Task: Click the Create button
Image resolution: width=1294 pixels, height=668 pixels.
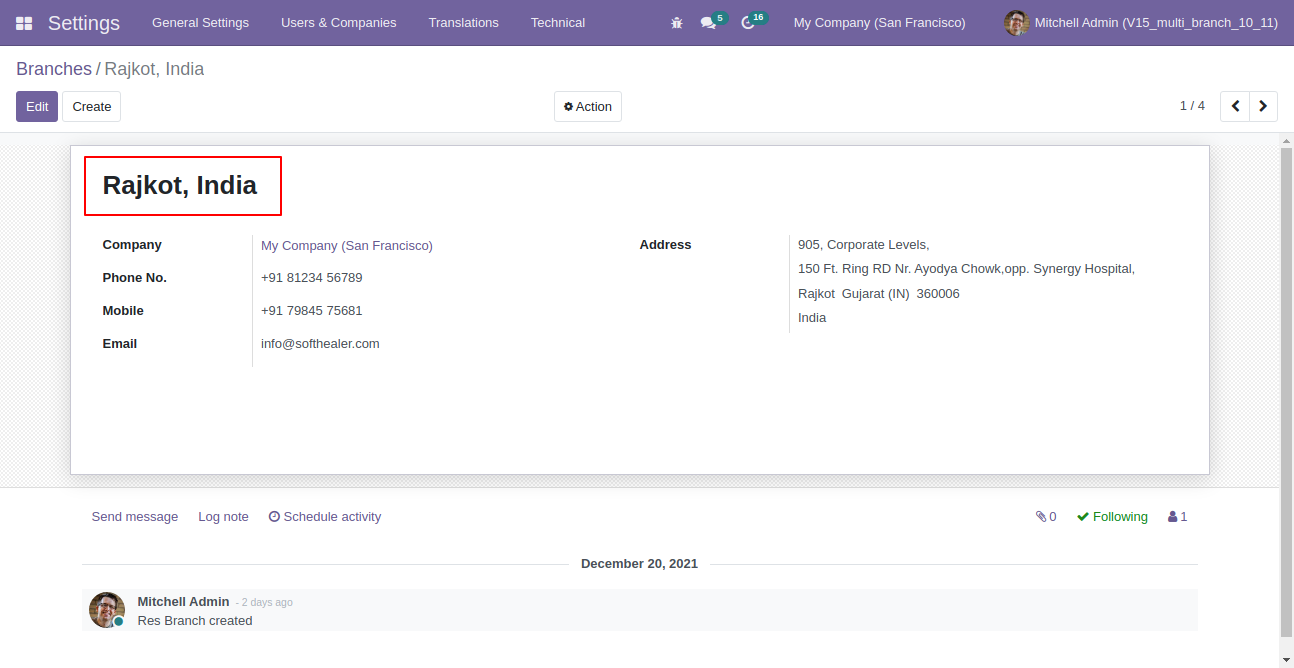Action: (92, 107)
